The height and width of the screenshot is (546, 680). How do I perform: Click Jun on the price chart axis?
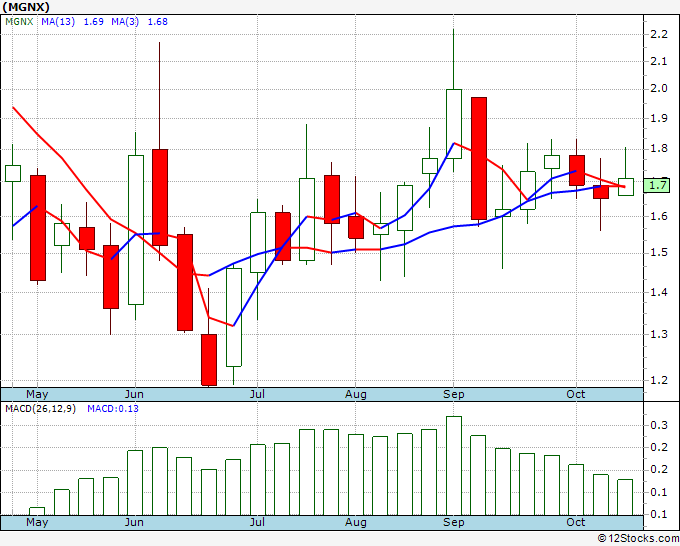coord(134,394)
